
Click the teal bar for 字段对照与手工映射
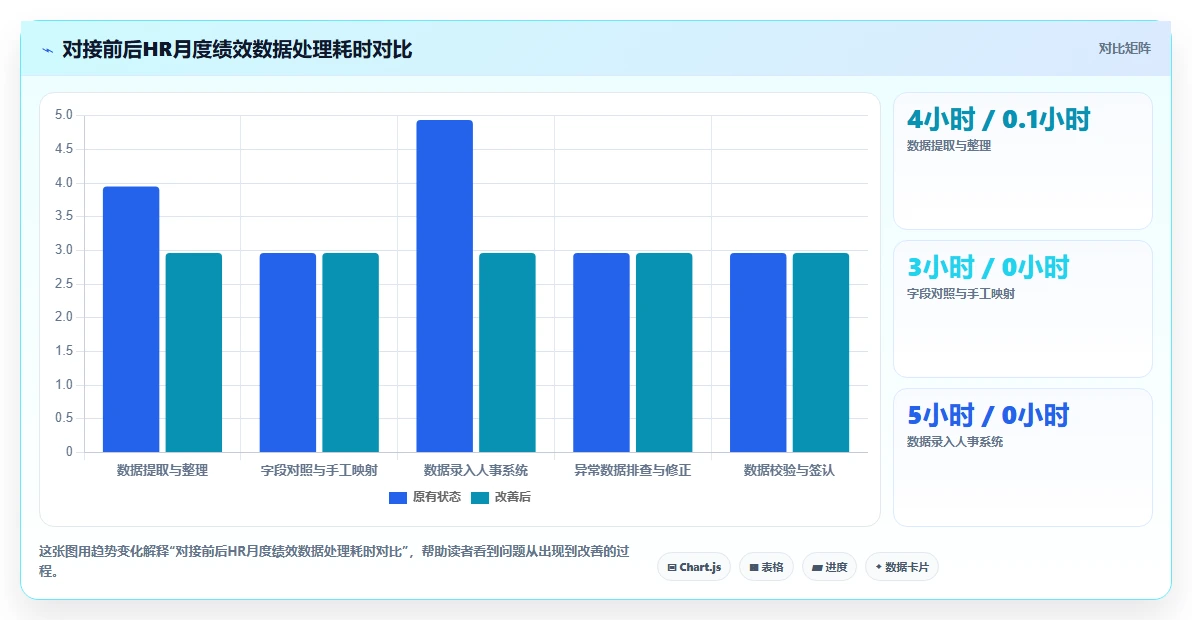click(350, 353)
